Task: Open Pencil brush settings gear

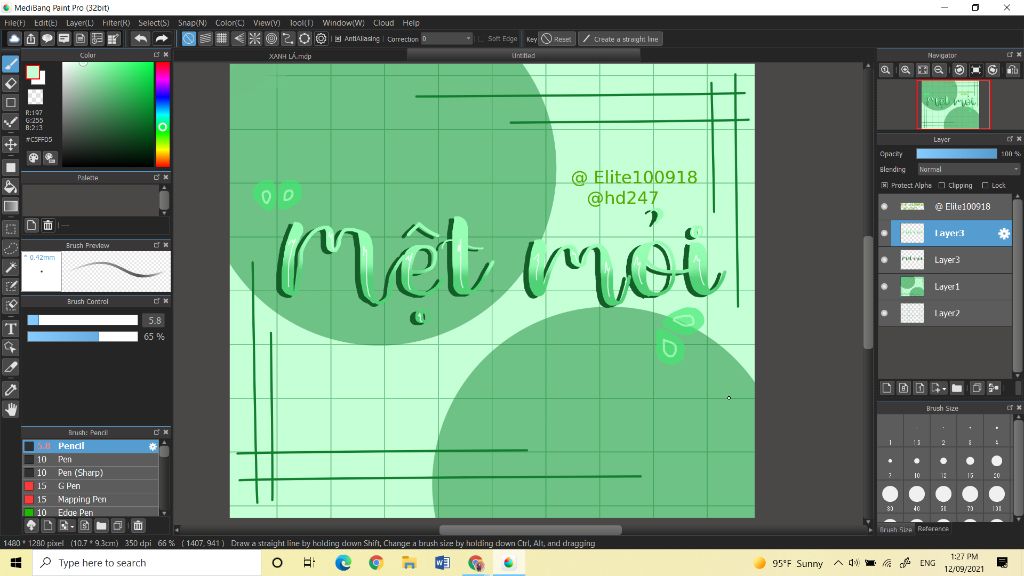Action: pos(153,446)
